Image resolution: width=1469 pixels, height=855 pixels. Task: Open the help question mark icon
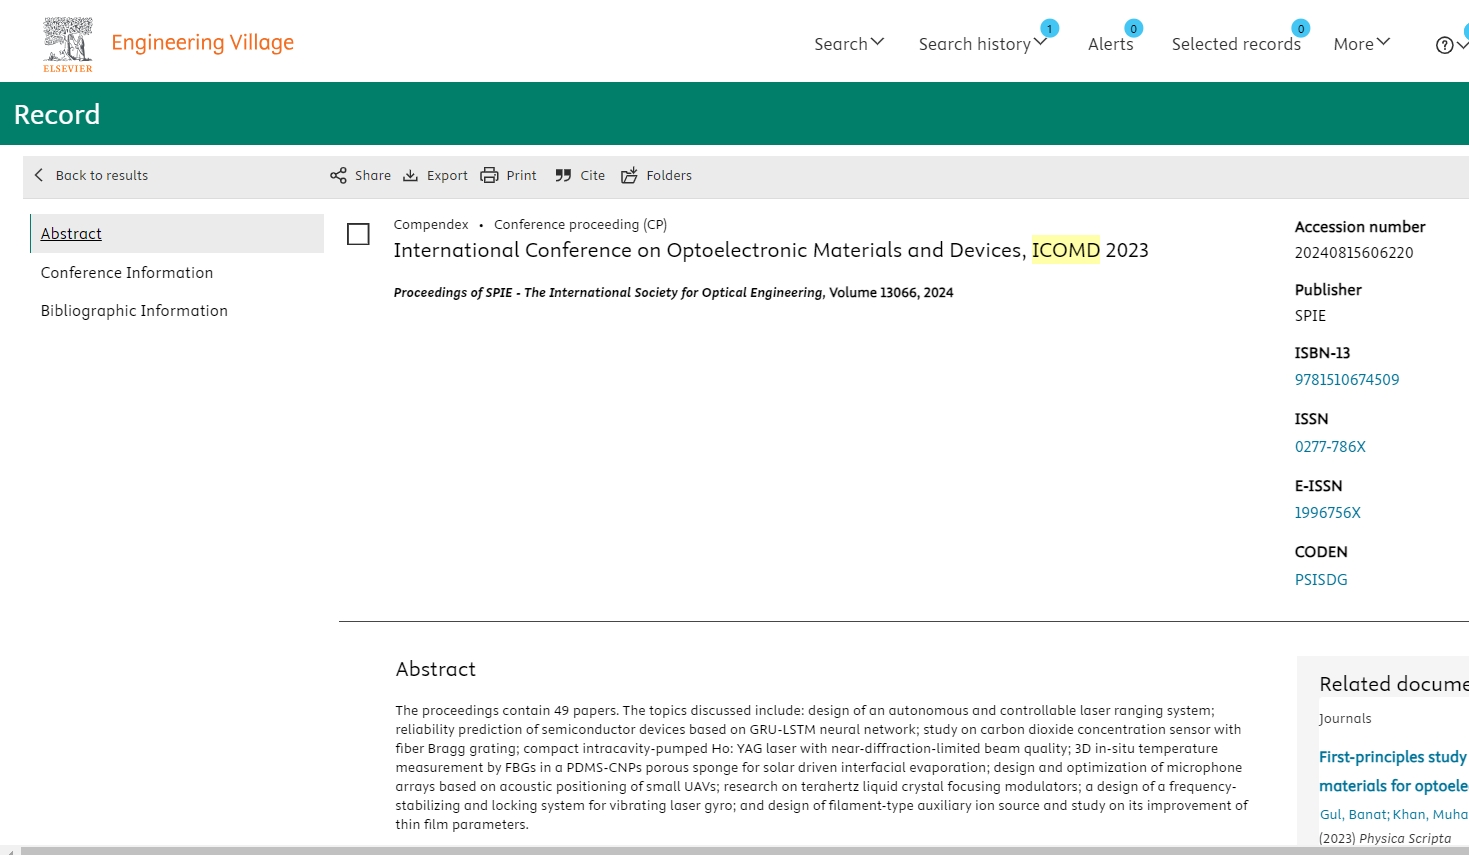pos(1444,45)
